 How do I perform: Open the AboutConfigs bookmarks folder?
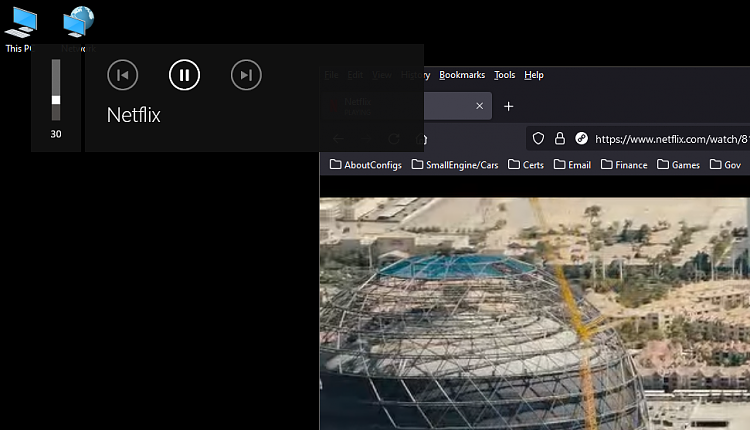(366, 165)
